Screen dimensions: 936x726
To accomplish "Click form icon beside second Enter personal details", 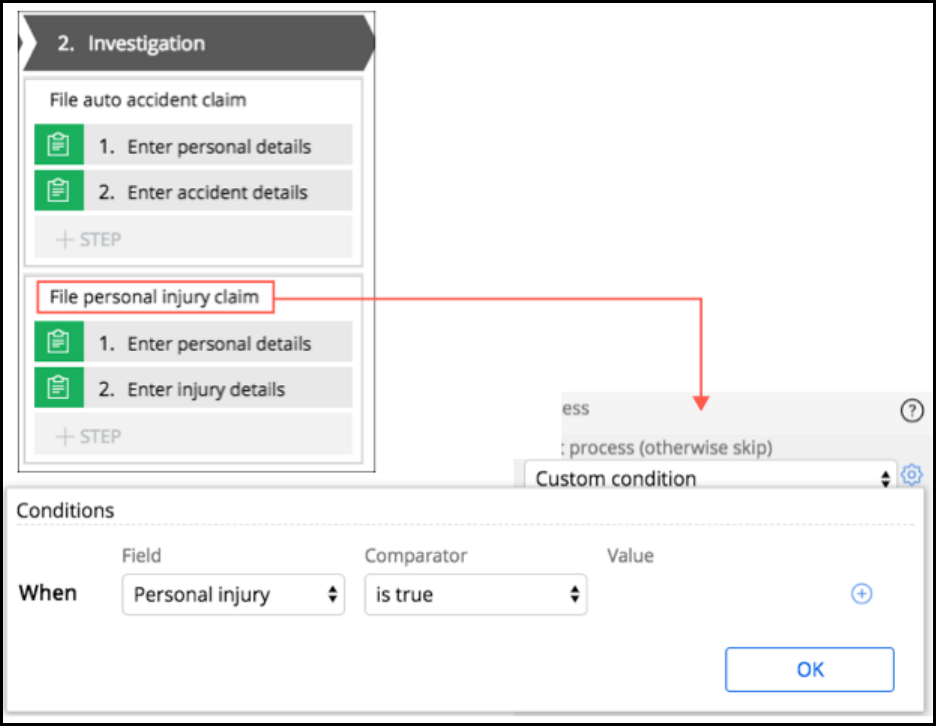I will (x=59, y=342).
